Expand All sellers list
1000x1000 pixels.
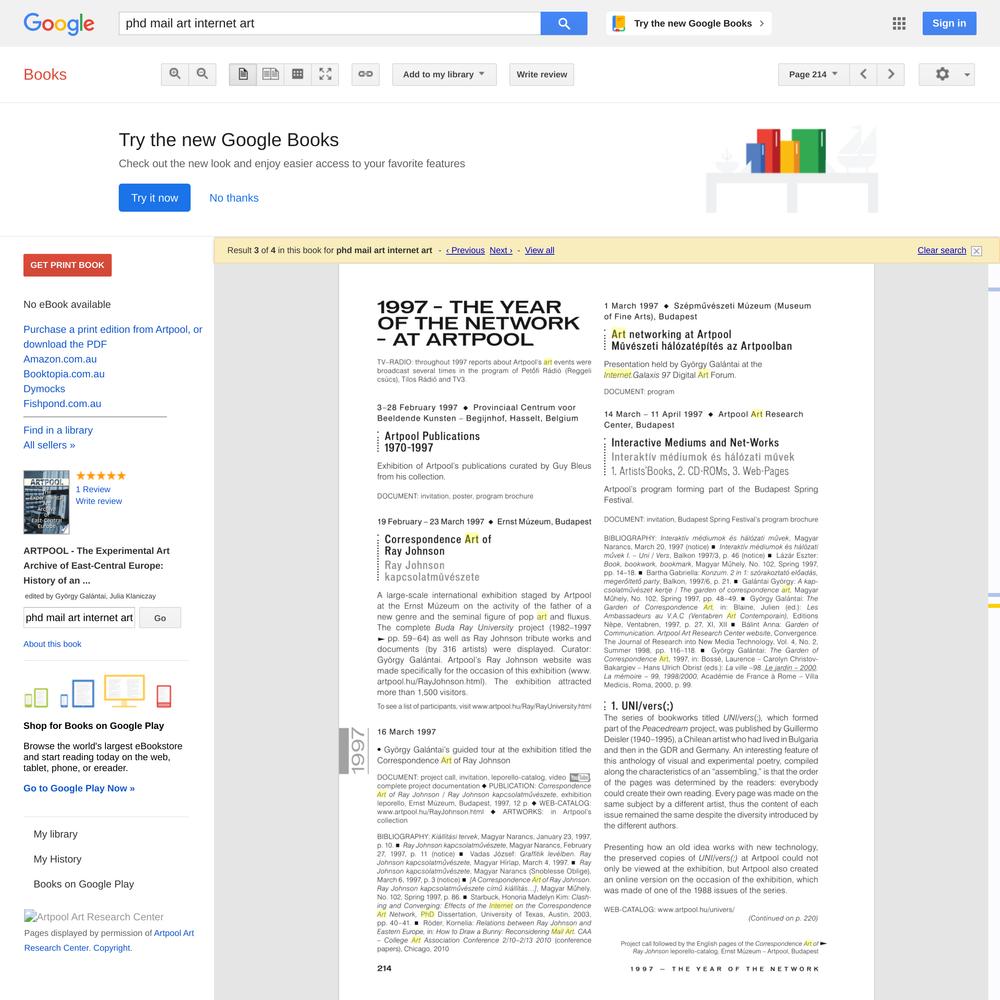tap(49, 445)
